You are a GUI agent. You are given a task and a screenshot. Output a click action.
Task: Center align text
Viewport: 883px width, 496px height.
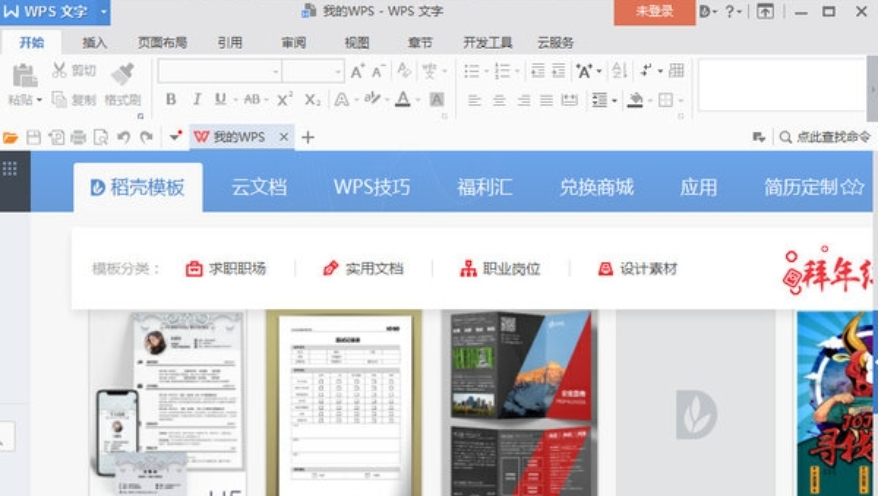pos(499,100)
